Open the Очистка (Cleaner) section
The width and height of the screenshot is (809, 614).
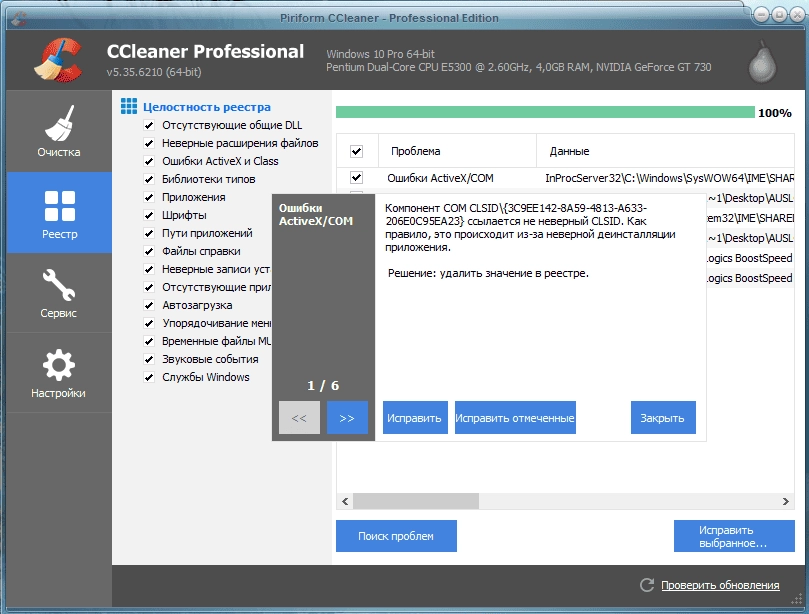coord(59,131)
